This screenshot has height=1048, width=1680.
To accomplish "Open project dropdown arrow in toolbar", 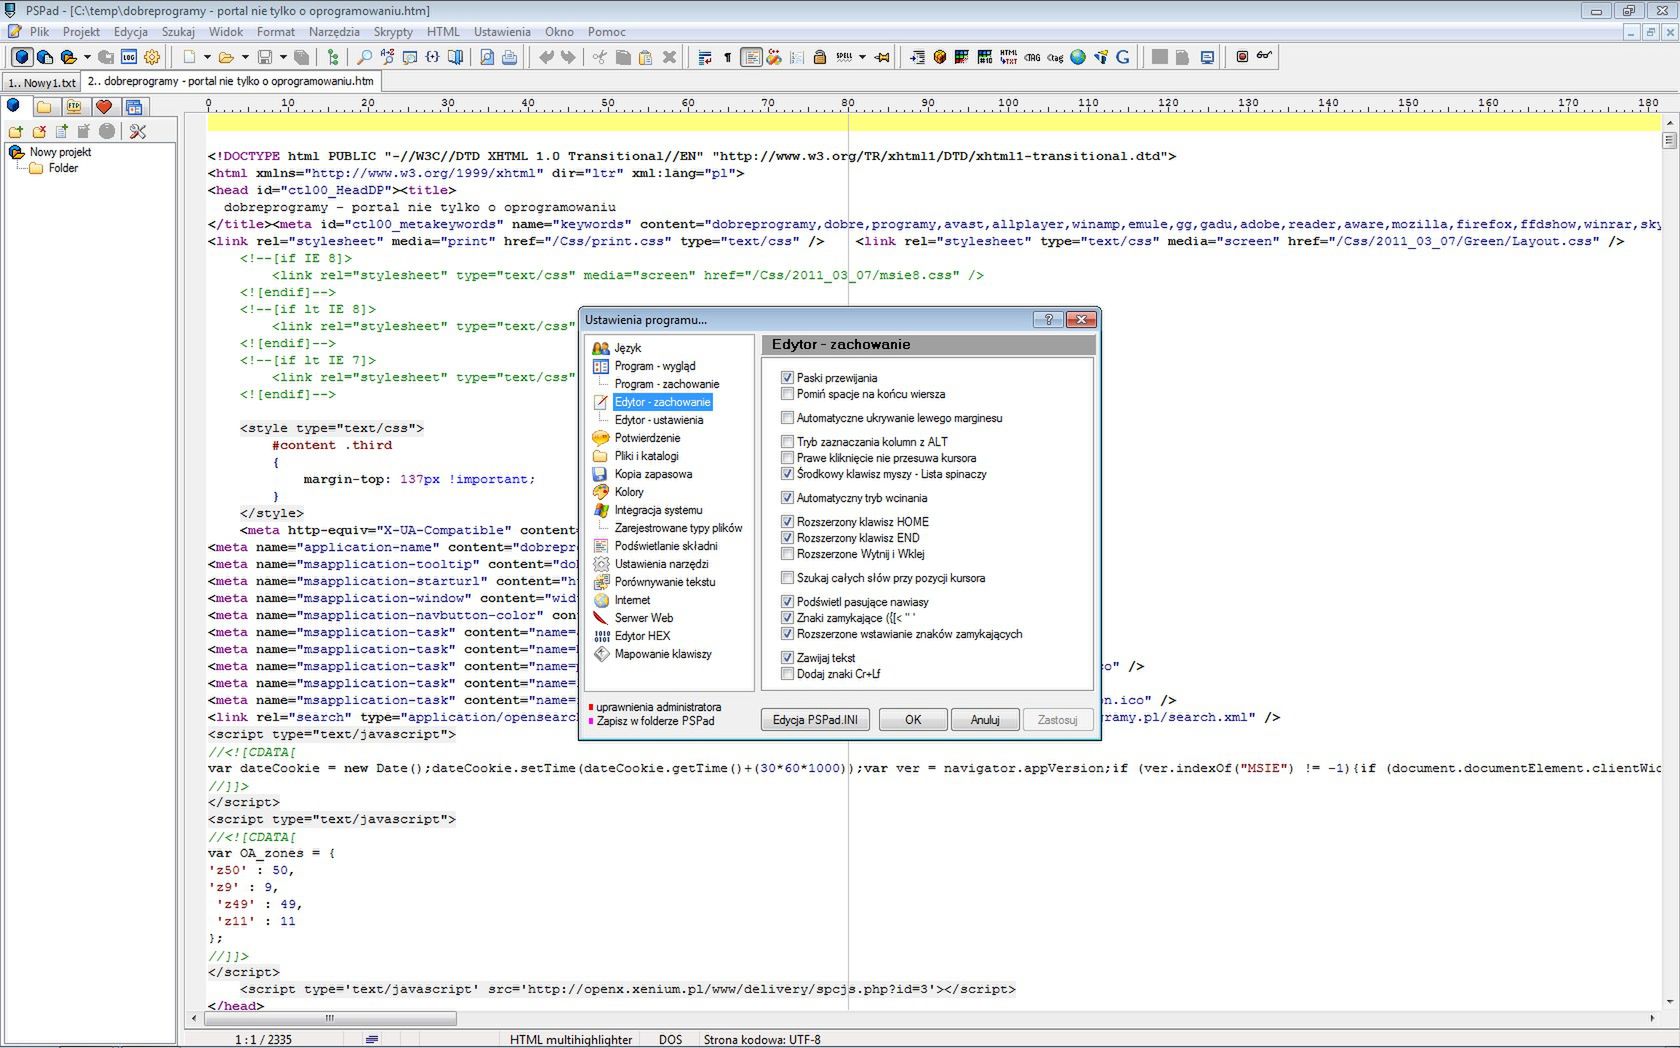I will coord(87,57).
